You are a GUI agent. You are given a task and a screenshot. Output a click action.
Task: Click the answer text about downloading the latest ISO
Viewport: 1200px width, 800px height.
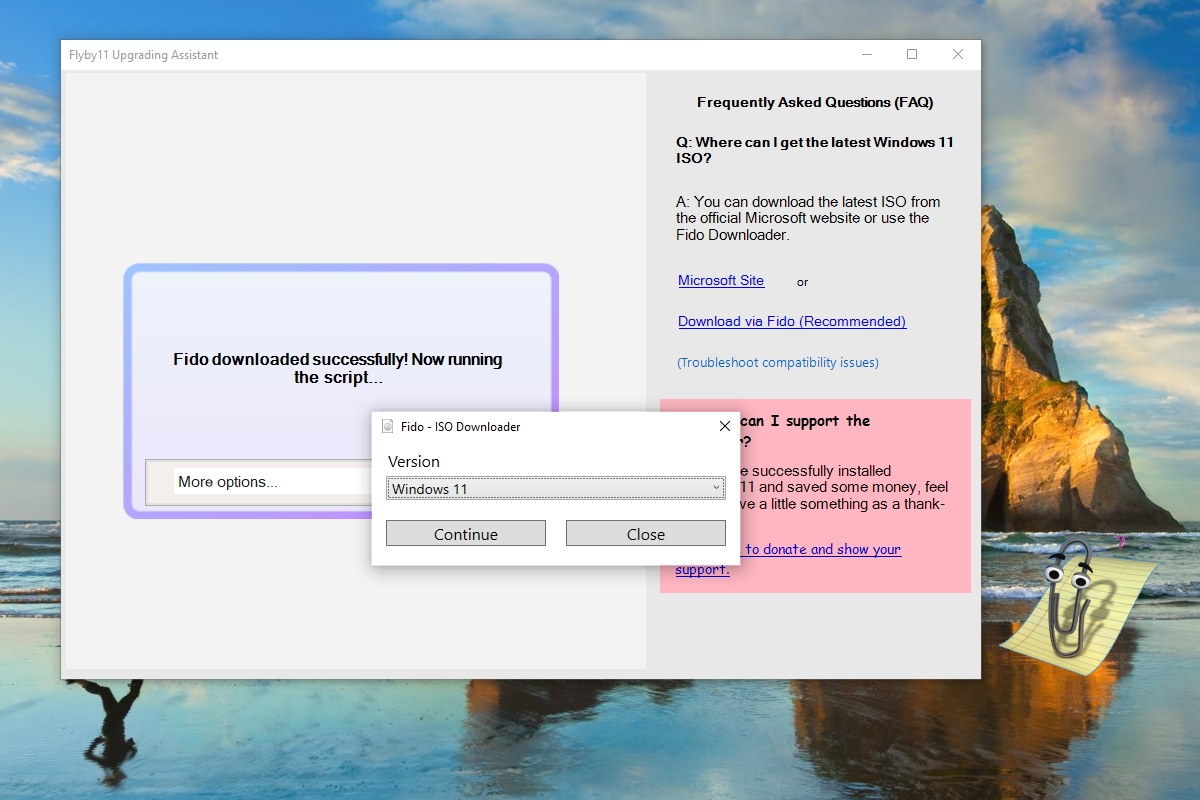coord(808,218)
